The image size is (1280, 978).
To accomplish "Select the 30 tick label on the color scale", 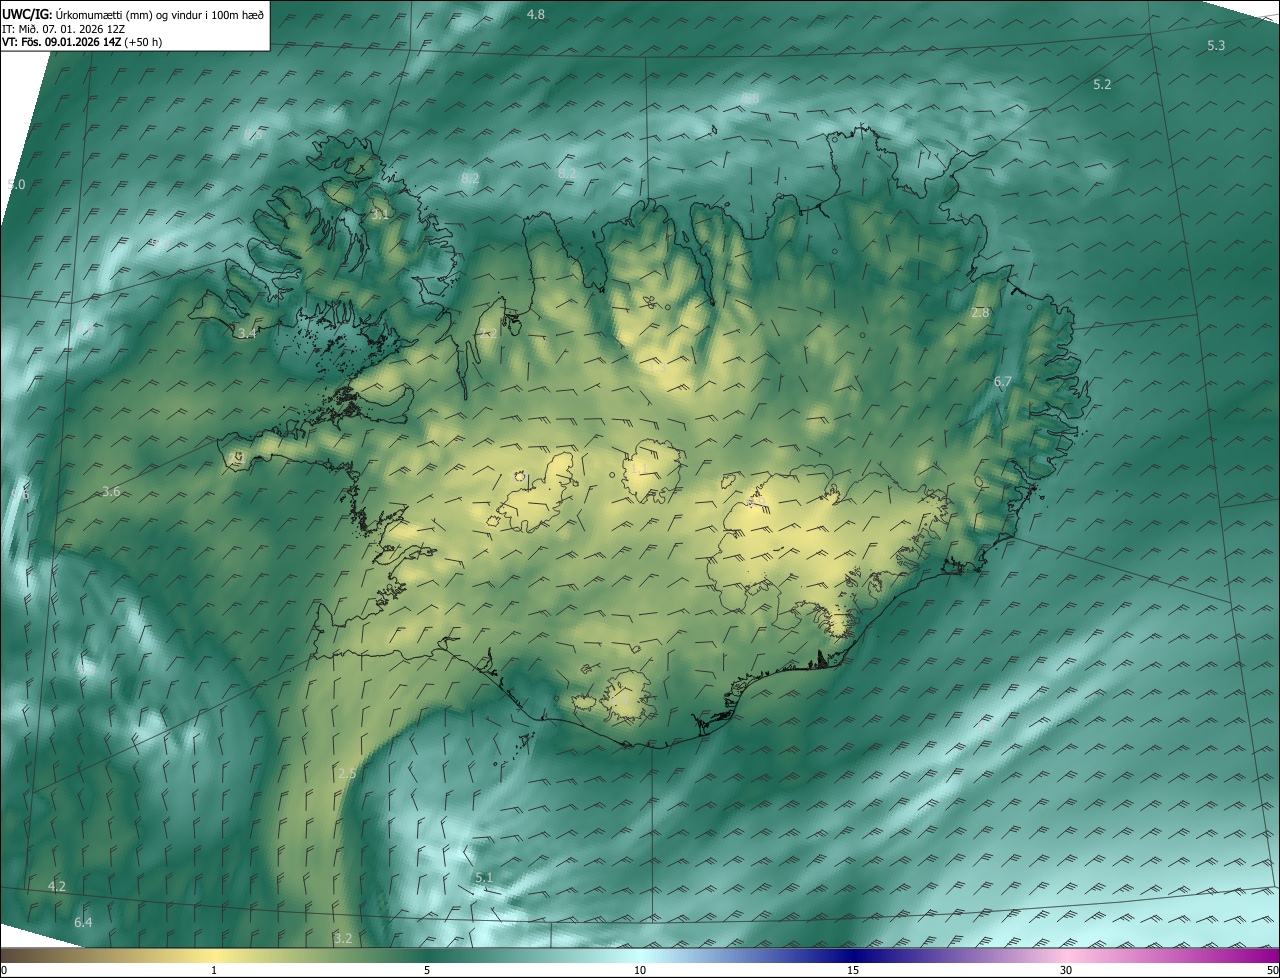I will (1066, 970).
